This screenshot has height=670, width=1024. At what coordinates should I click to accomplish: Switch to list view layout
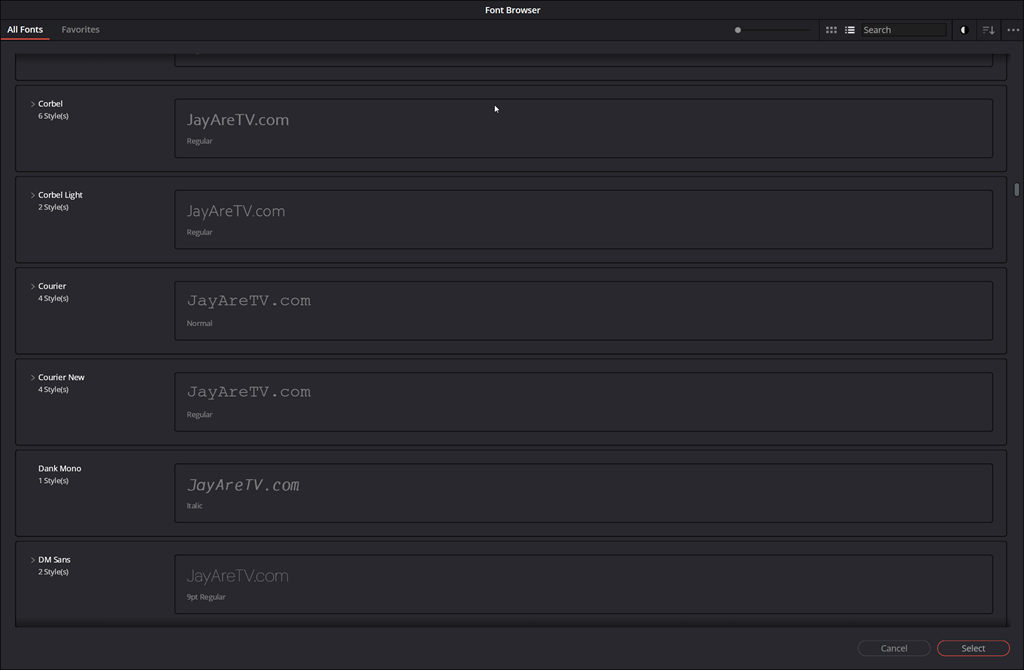tap(850, 30)
